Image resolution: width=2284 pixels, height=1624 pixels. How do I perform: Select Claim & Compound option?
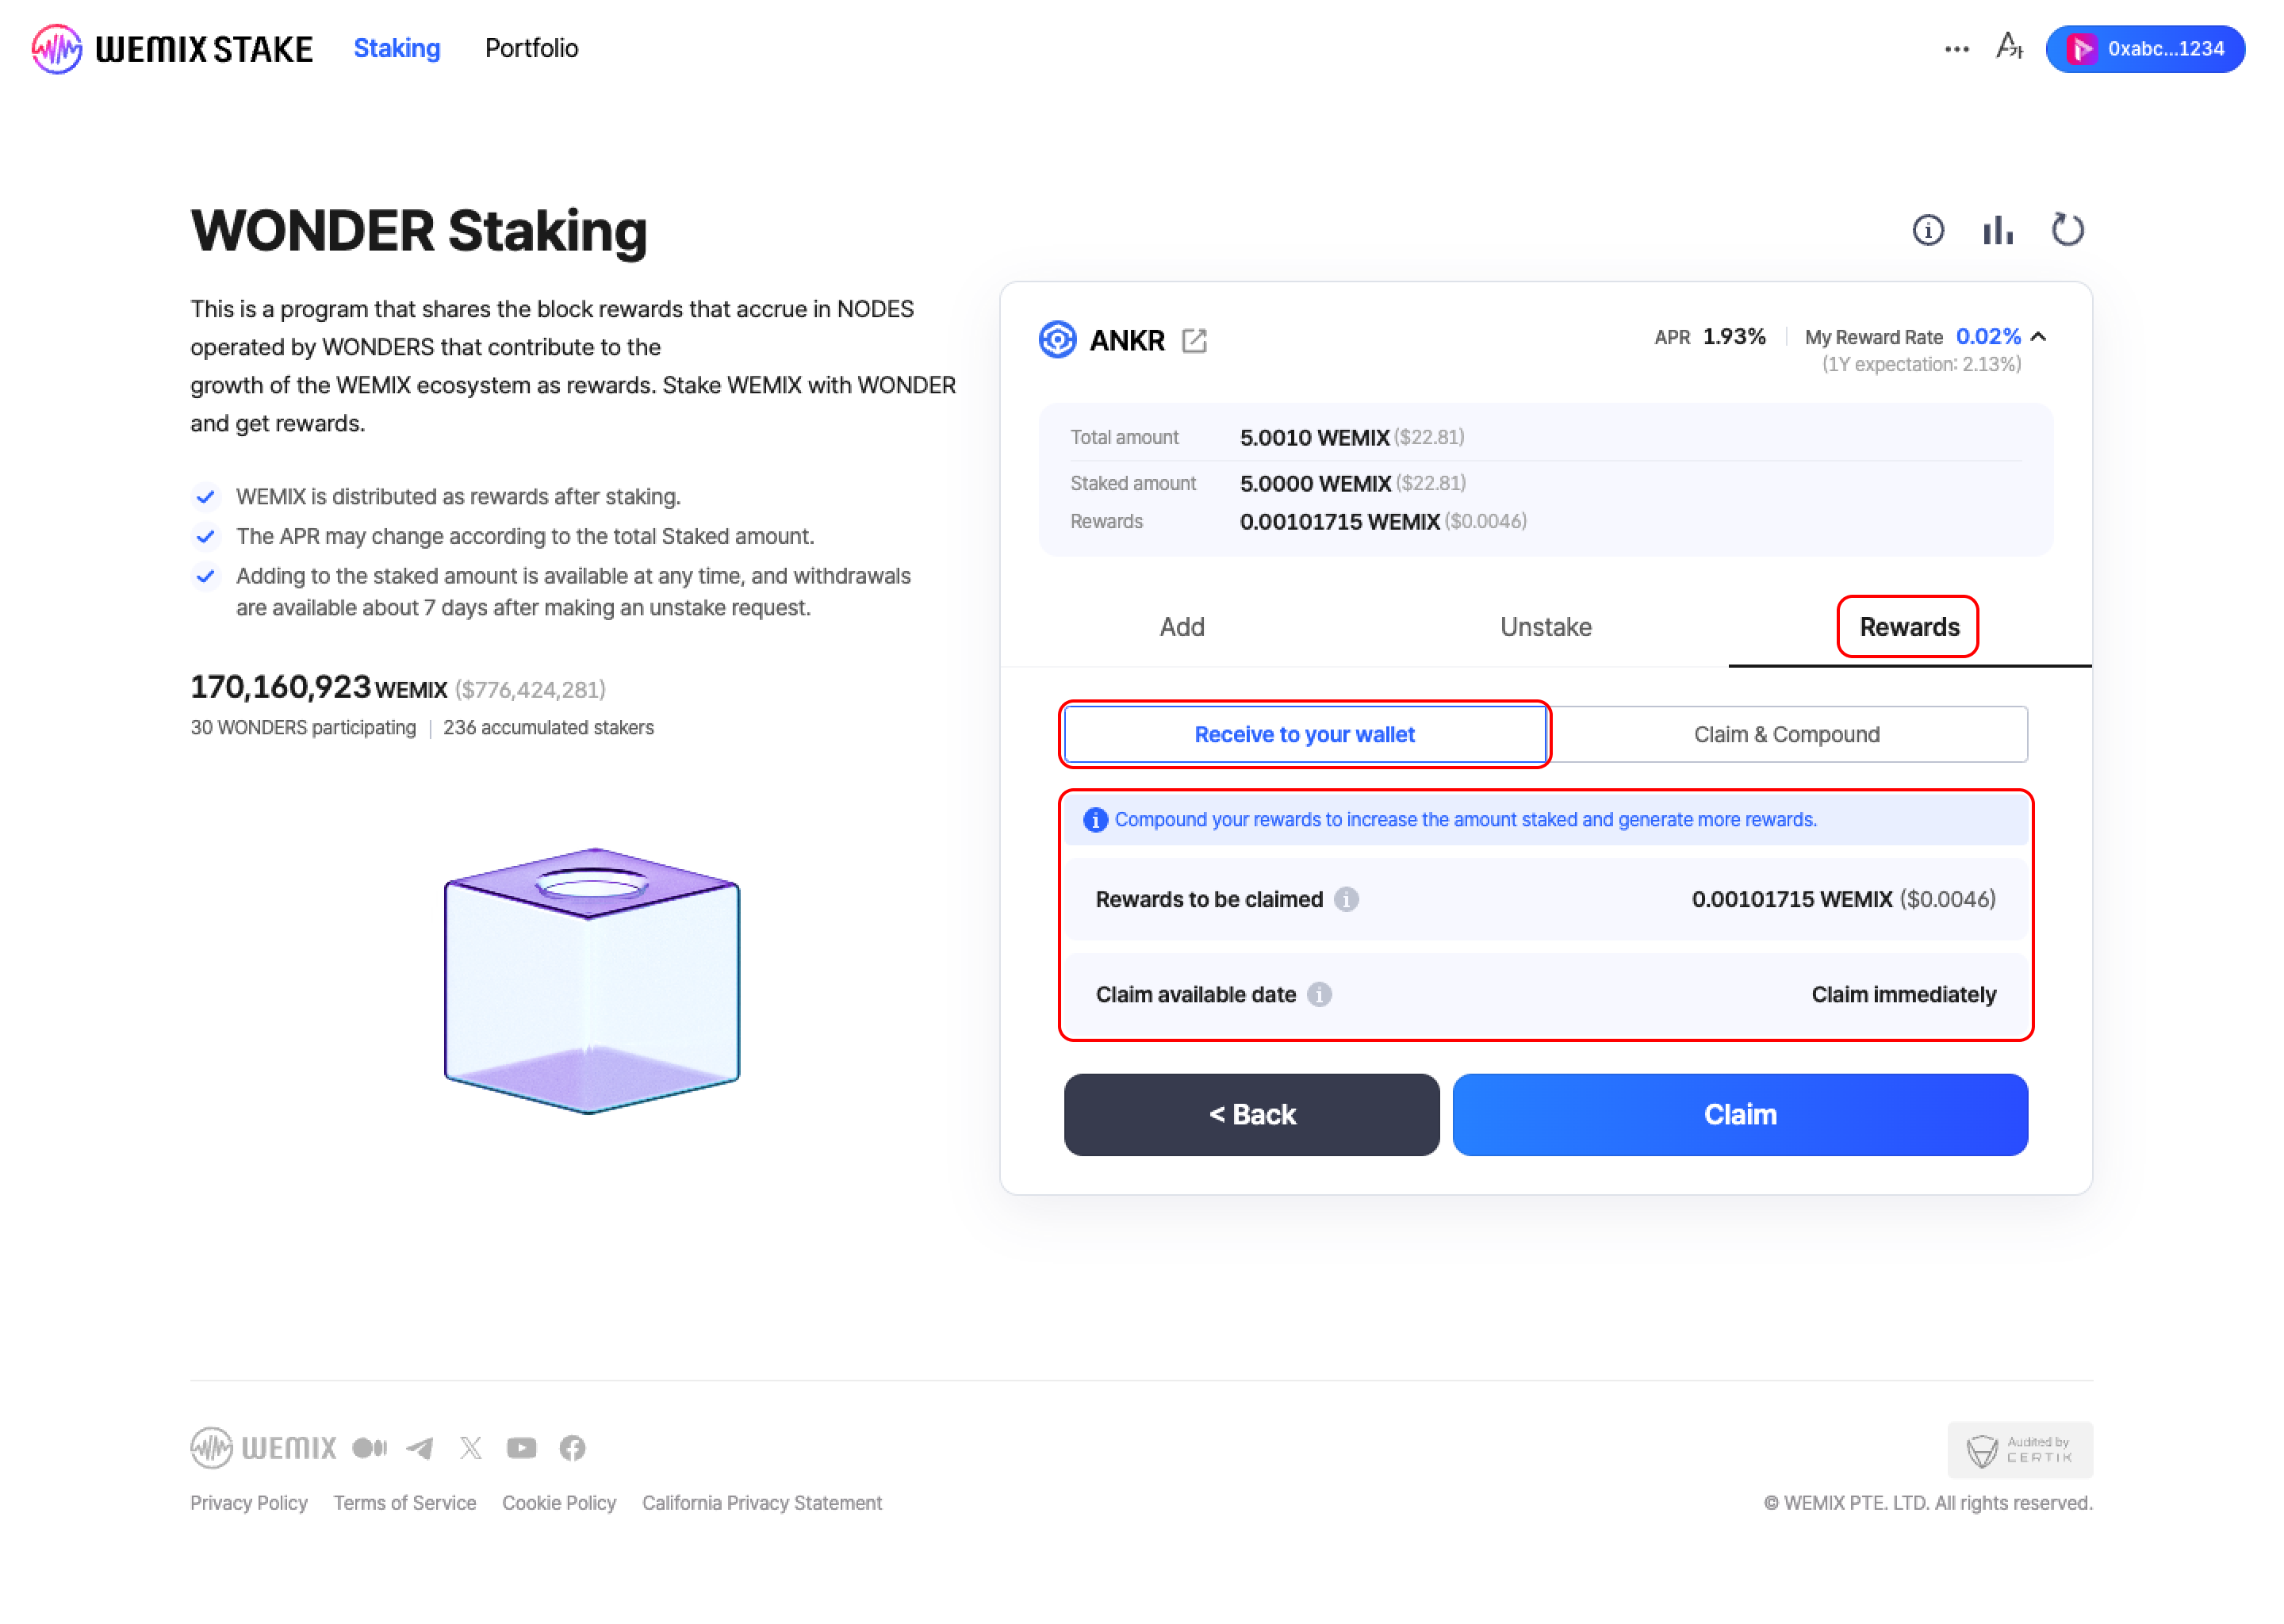[x=1786, y=734]
